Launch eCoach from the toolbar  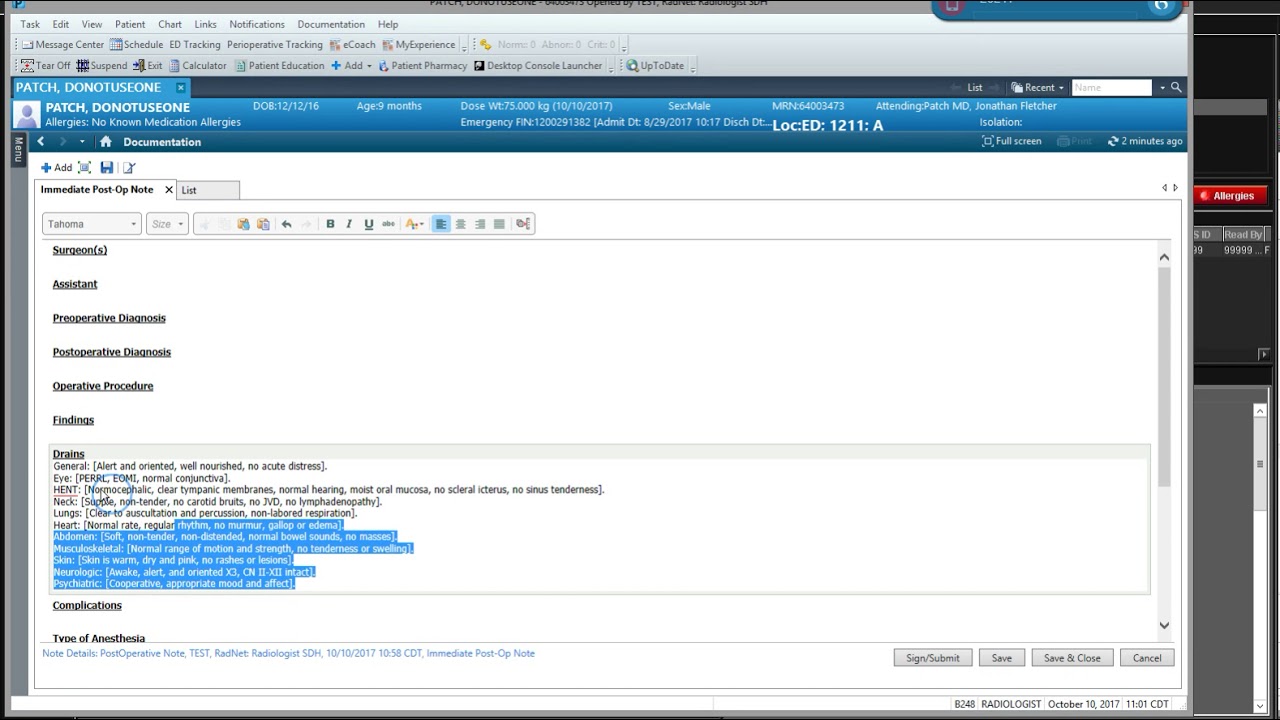coord(352,45)
